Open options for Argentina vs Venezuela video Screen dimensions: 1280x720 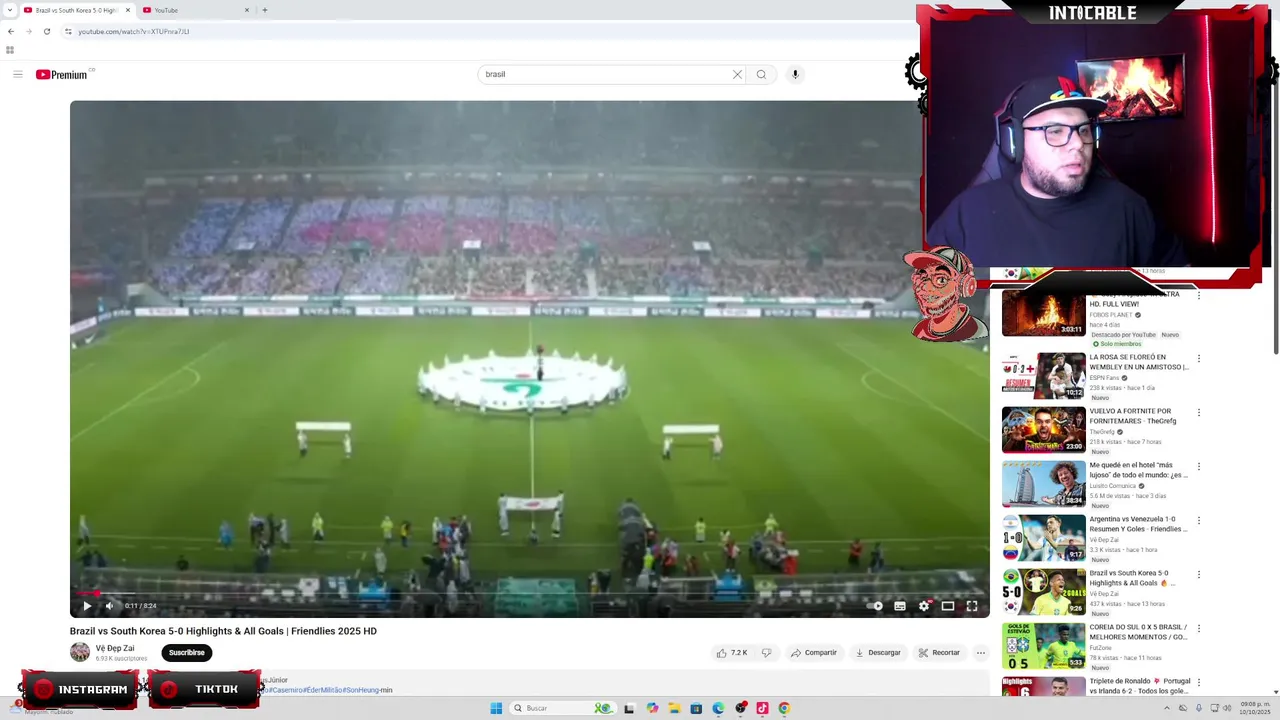pos(1199,520)
